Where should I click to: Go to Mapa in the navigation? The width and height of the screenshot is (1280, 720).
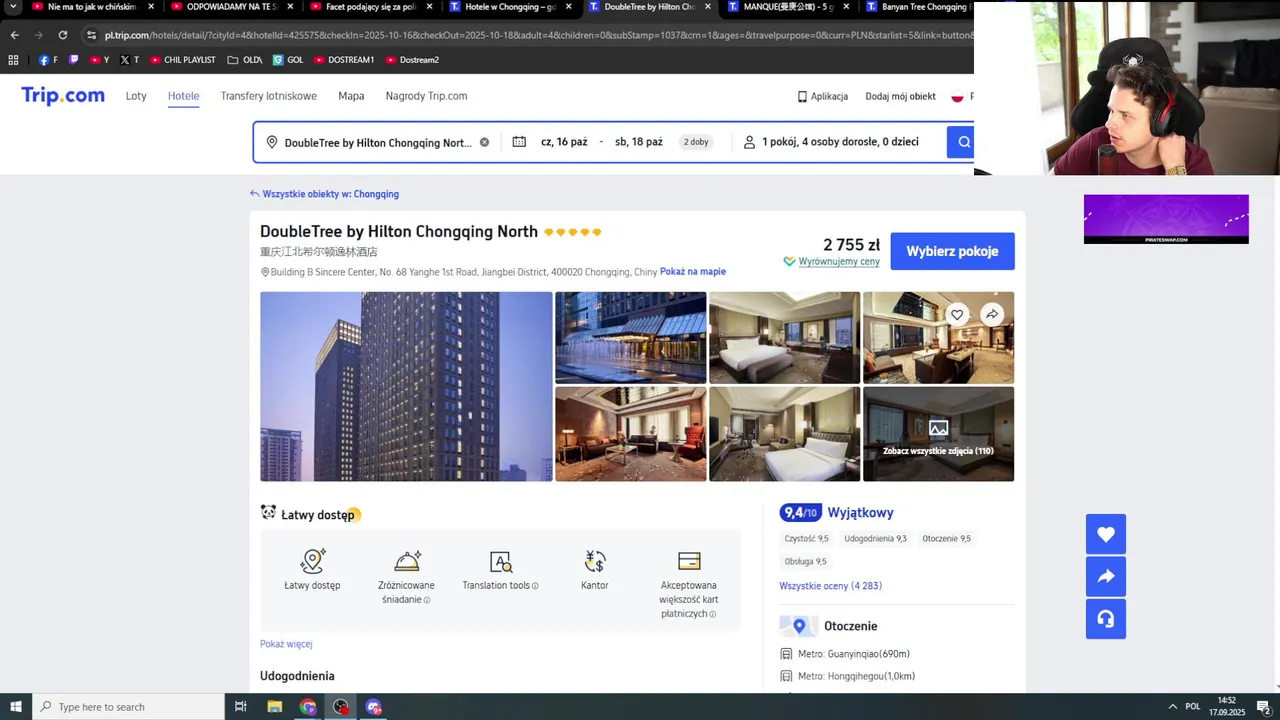click(351, 96)
